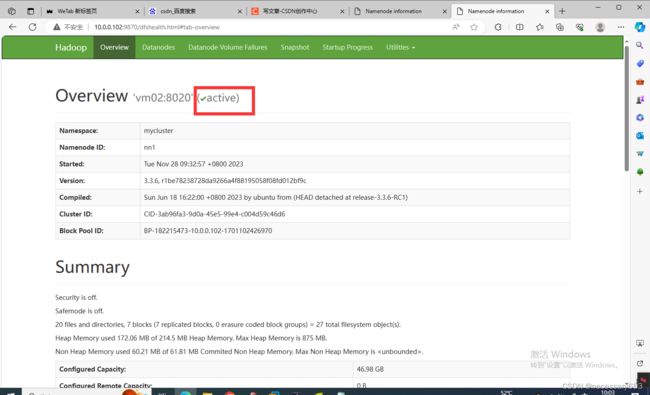This screenshot has width=650, height=395.
Task: Open the workspaces icon left of tabs
Action: (x=12, y=11)
